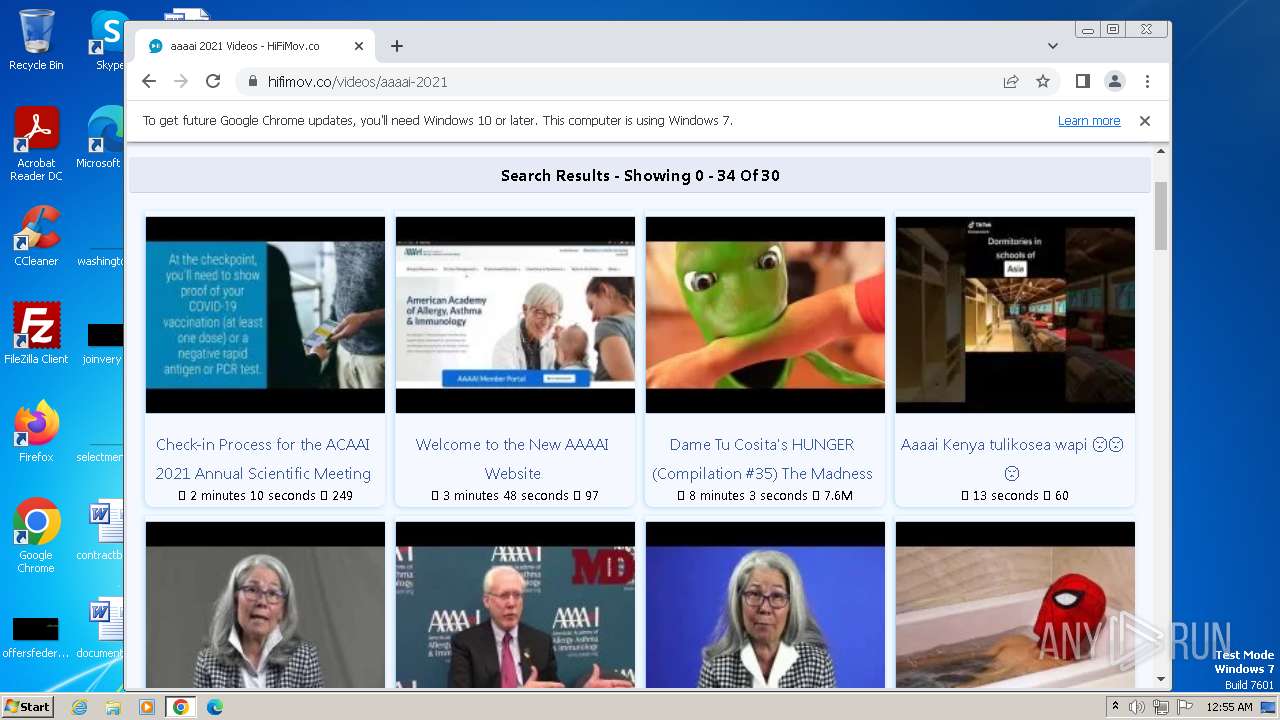Open Welcome to the New AAAAI Website thumbnail
Image resolution: width=1280 pixels, height=720 pixels.
point(515,315)
